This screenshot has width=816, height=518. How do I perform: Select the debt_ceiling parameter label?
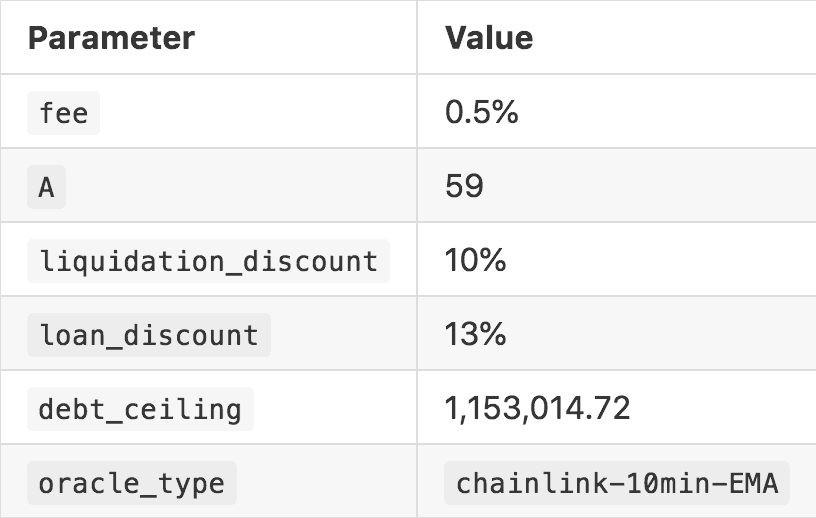coord(140,408)
